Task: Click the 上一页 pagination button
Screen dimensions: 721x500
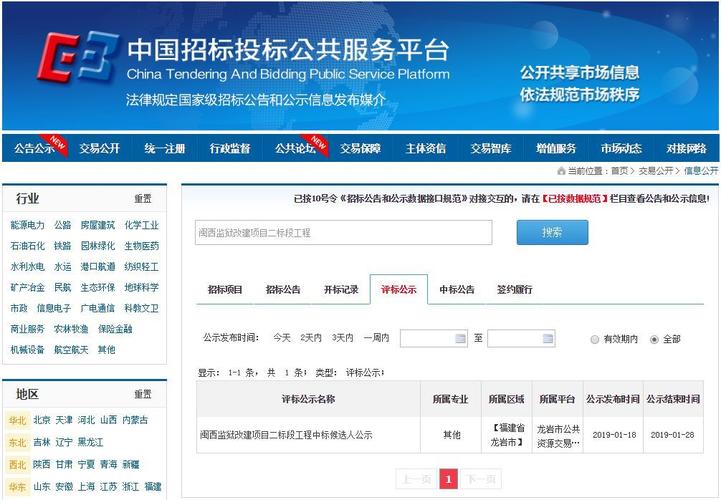Action: pyautogui.click(x=417, y=480)
